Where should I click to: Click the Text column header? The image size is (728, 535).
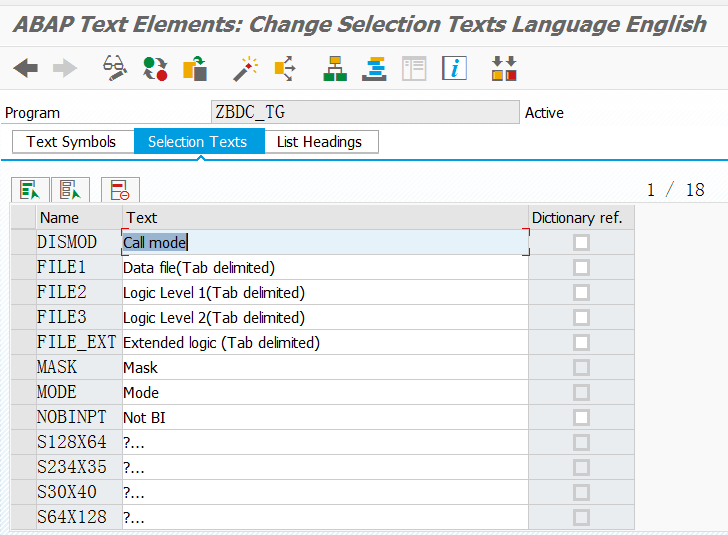click(x=325, y=217)
